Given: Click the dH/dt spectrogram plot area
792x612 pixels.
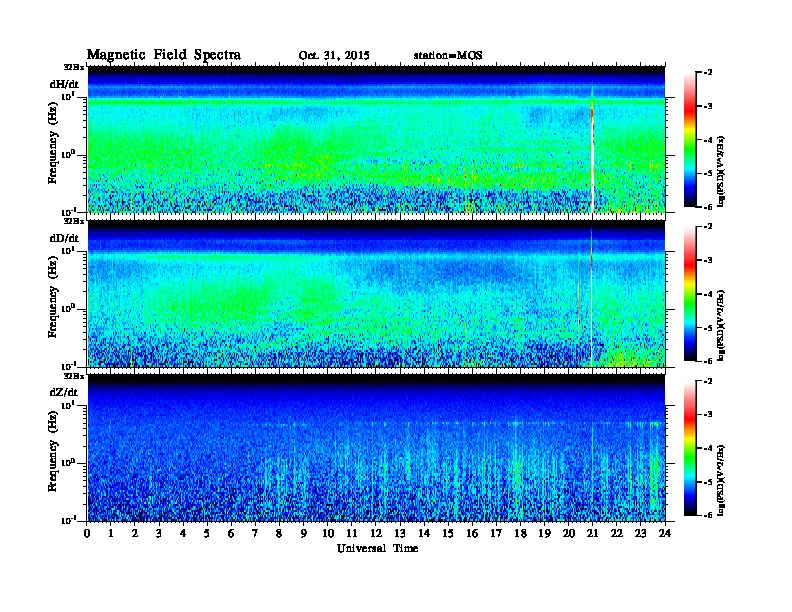Looking at the screenshot, I should pos(376,139).
